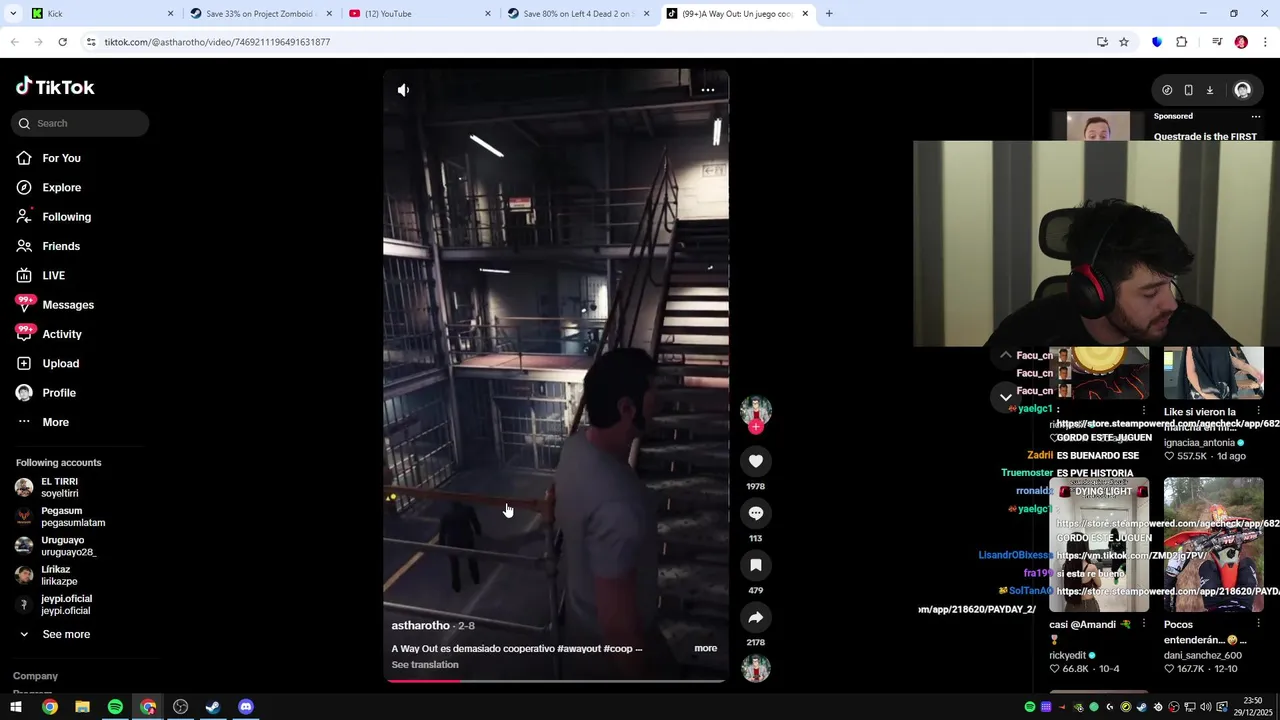The image size is (1280, 720).
Task: Open Uruguayo following account
Action: tap(60, 546)
